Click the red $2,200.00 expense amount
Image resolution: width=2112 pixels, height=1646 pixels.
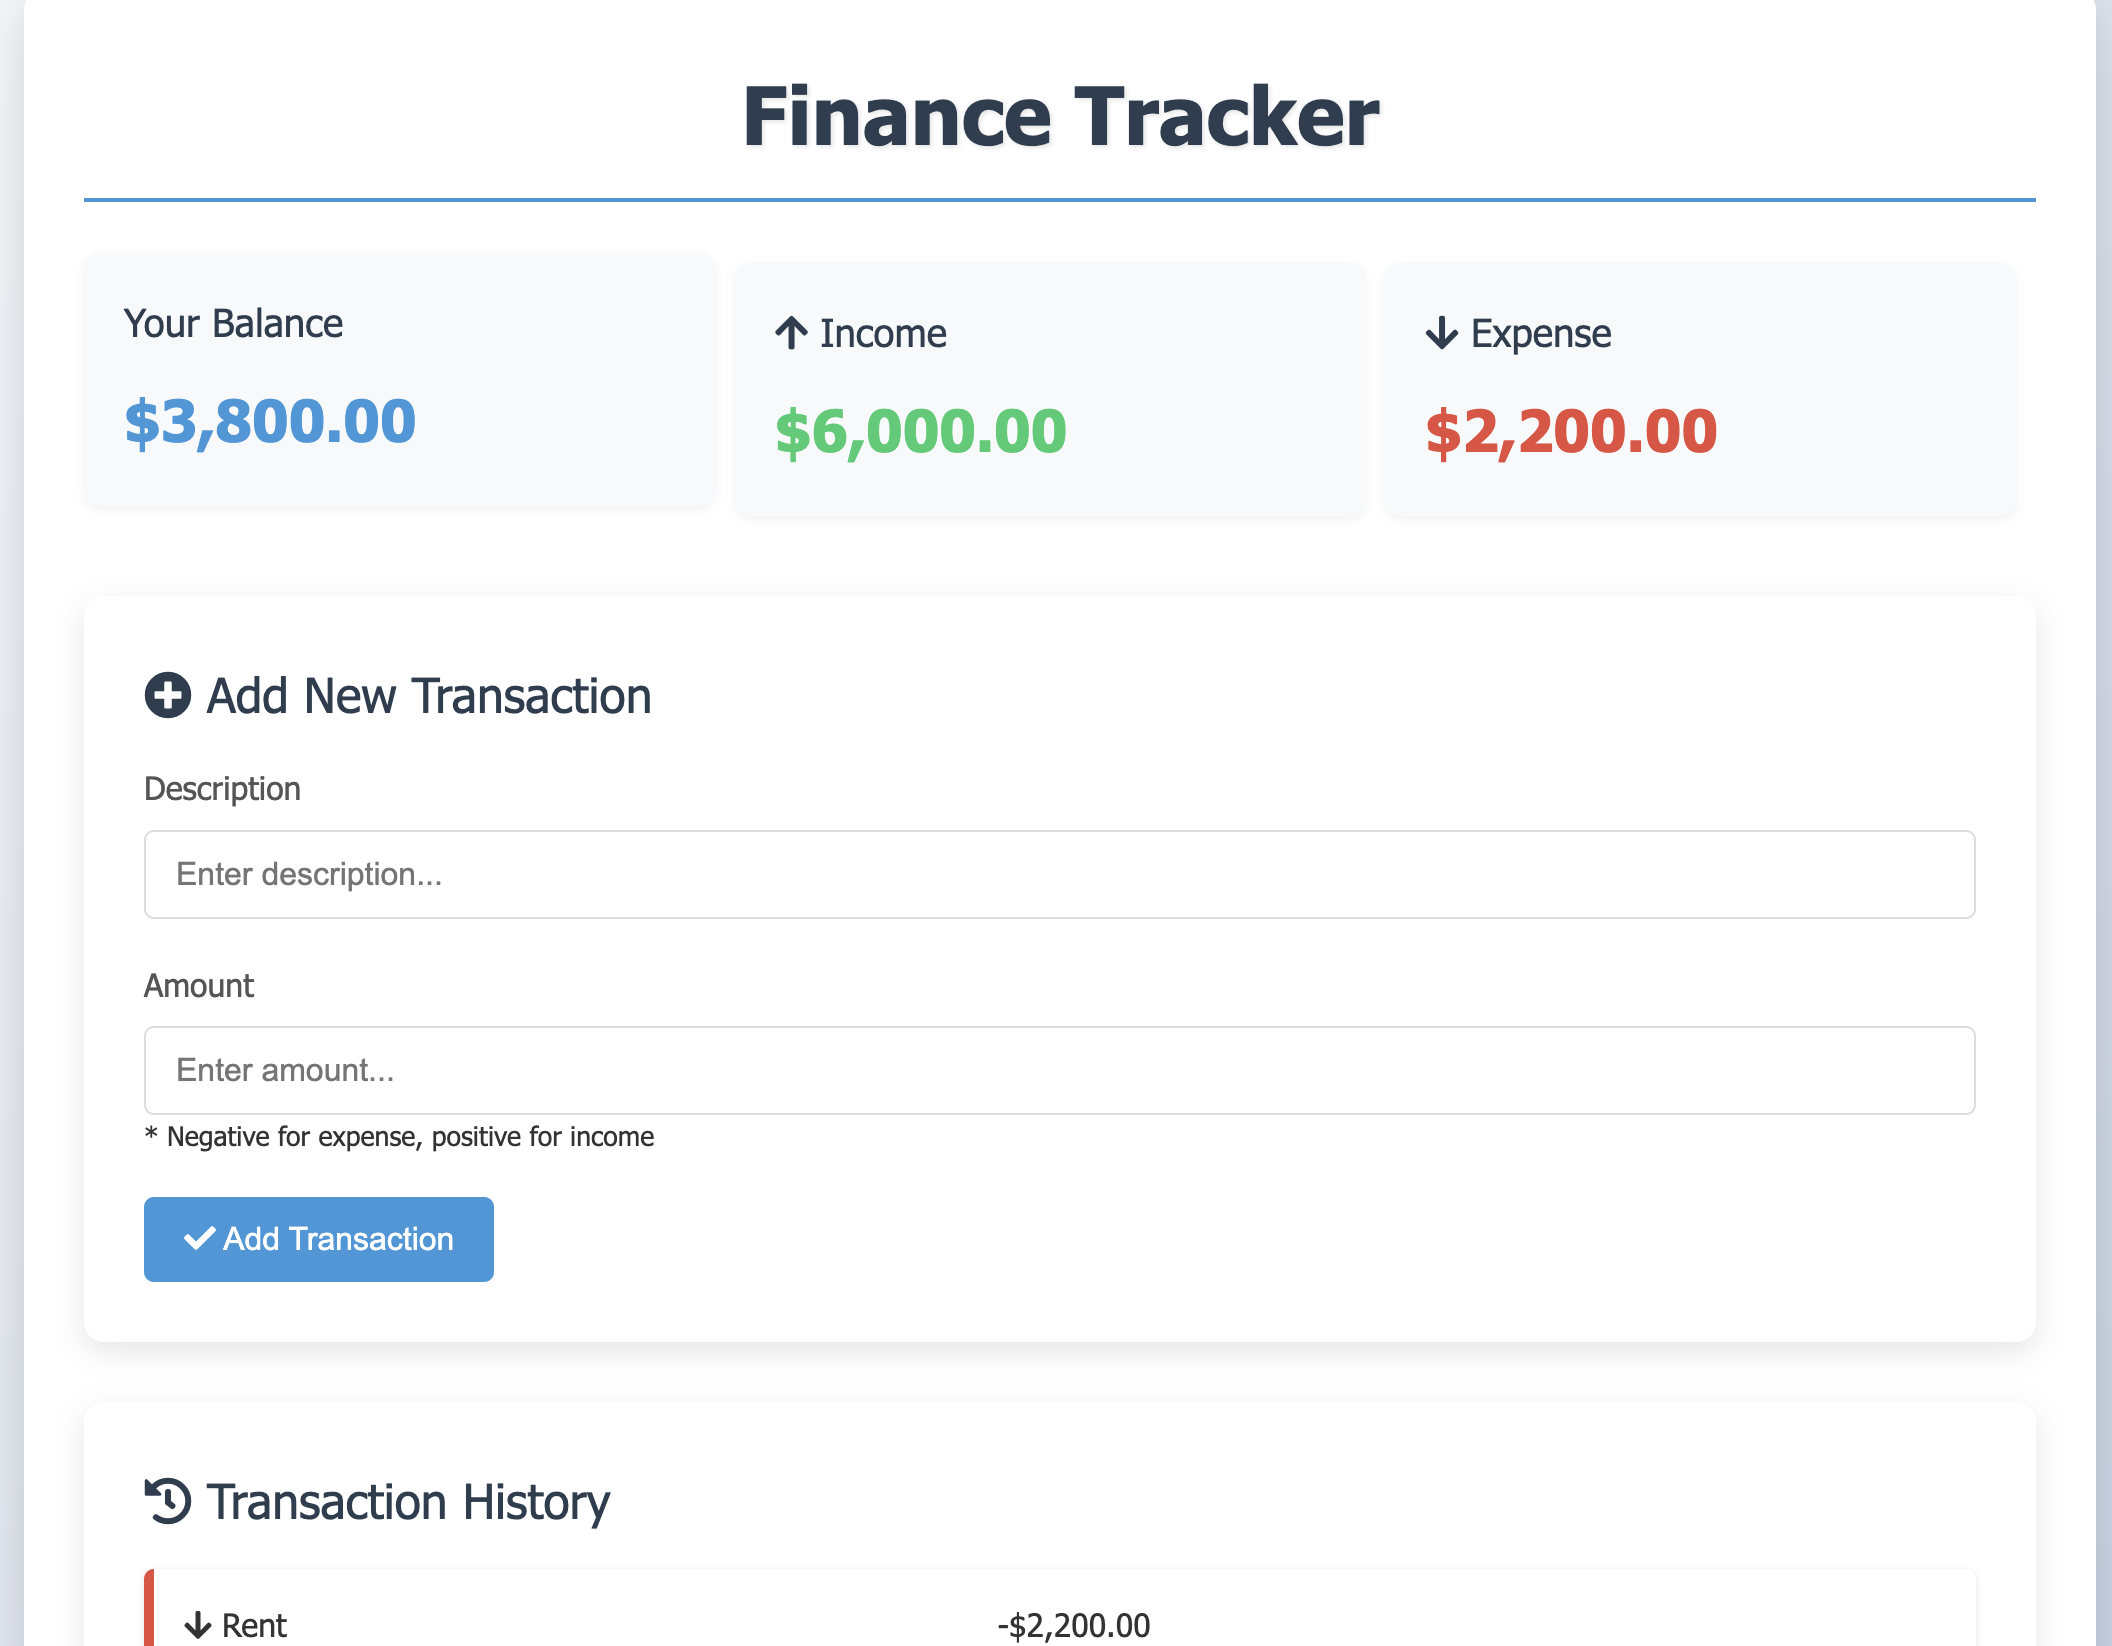point(1571,431)
